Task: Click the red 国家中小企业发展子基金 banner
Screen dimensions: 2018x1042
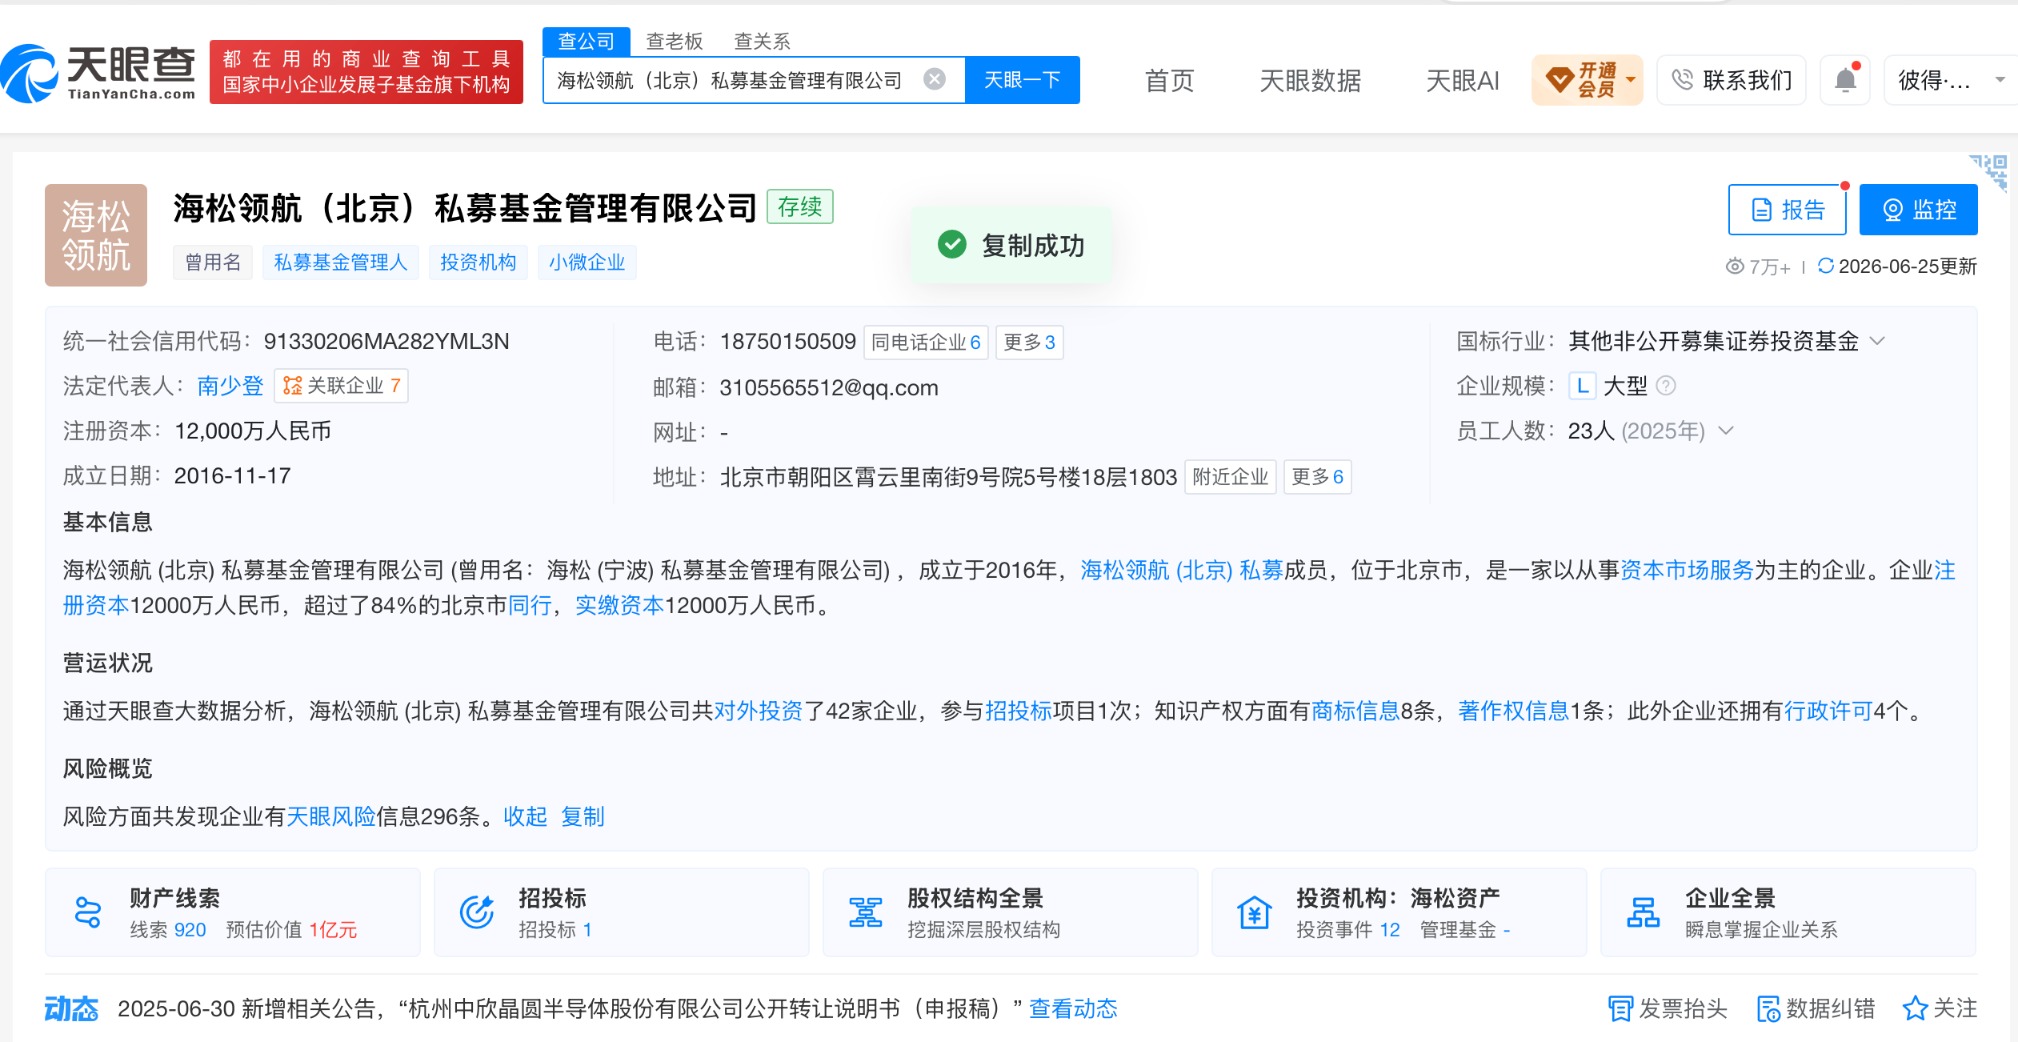Action: click(366, 72)
